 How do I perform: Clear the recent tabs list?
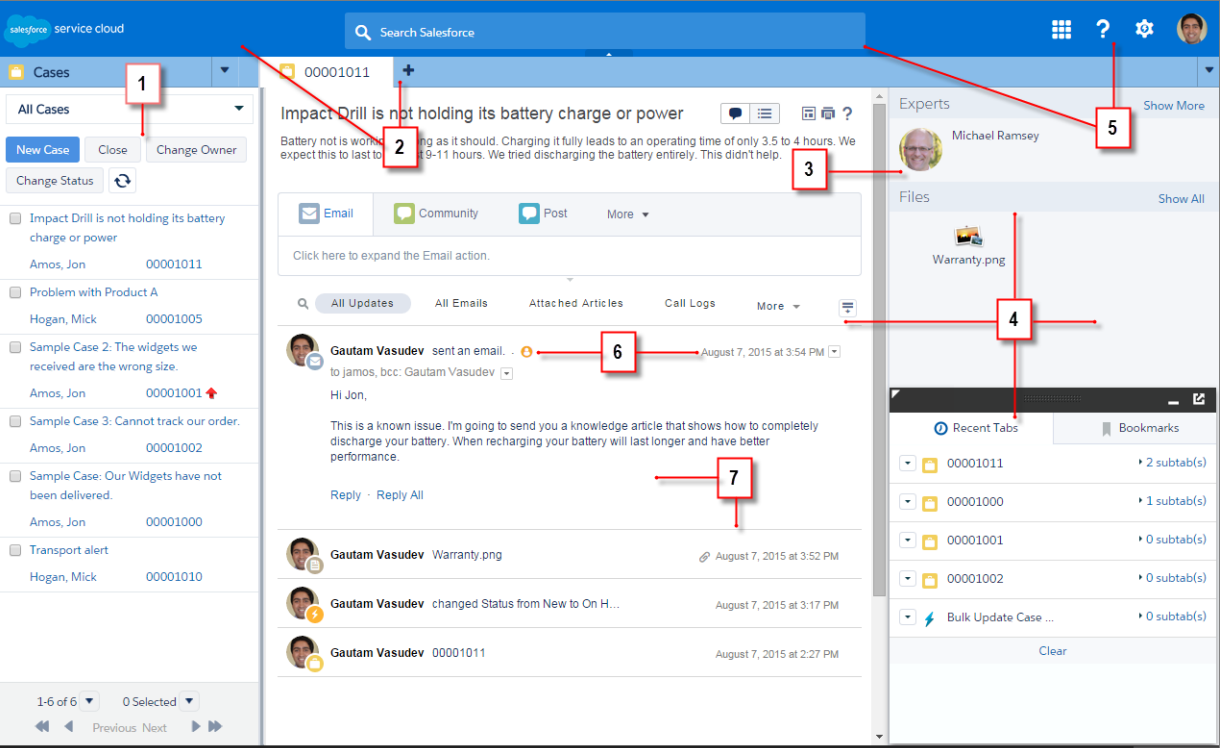pyautogui.click(x=1052, y=651)
